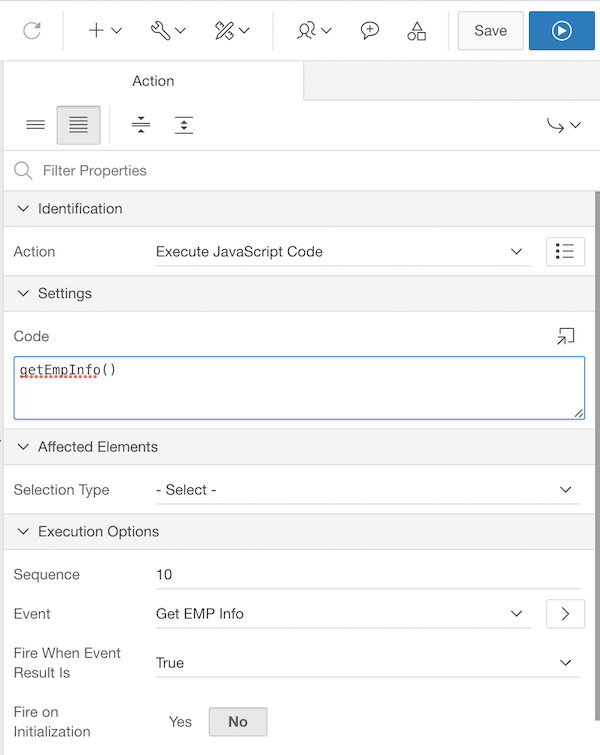Select the Action tab
This screenshot has height=755, width=600.
[153, 81]
